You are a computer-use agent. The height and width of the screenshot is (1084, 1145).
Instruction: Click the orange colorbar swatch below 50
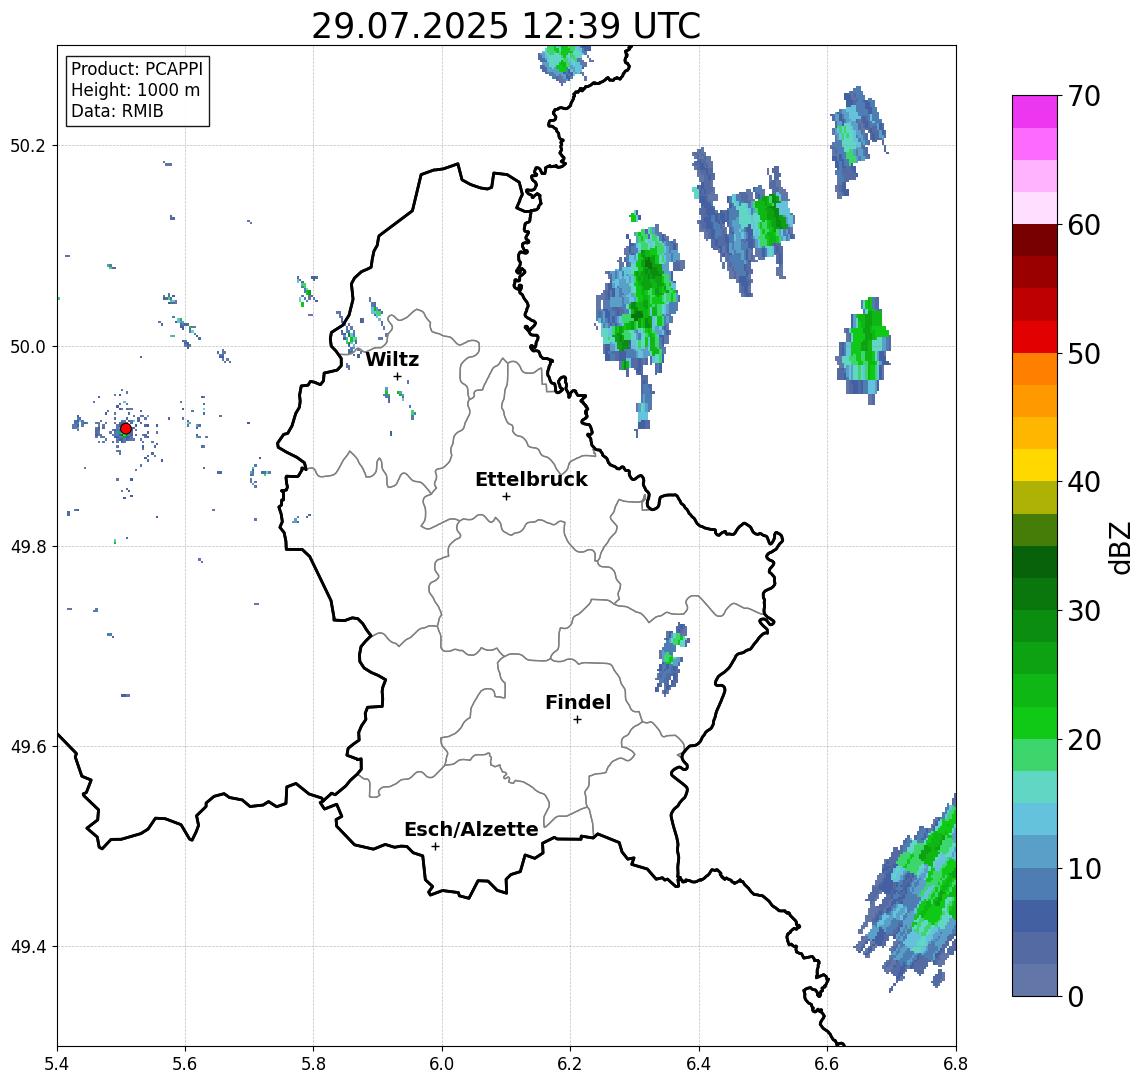(1035, 369)
